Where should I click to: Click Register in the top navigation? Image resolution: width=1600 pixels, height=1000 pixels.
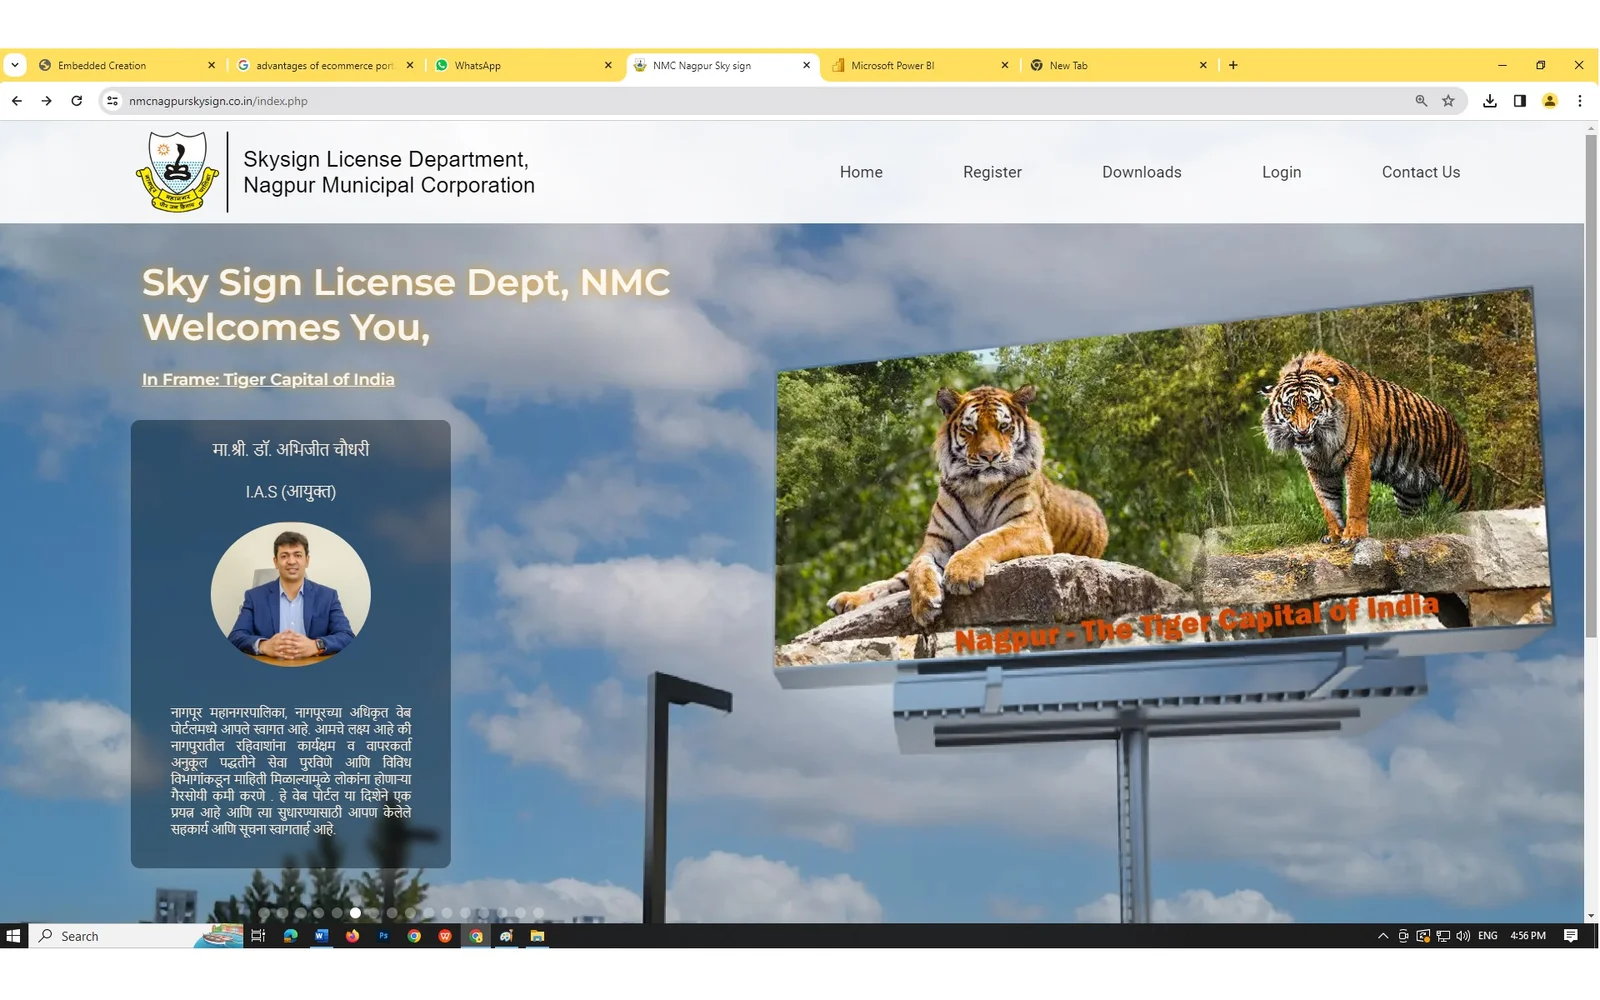pos(991,171)
